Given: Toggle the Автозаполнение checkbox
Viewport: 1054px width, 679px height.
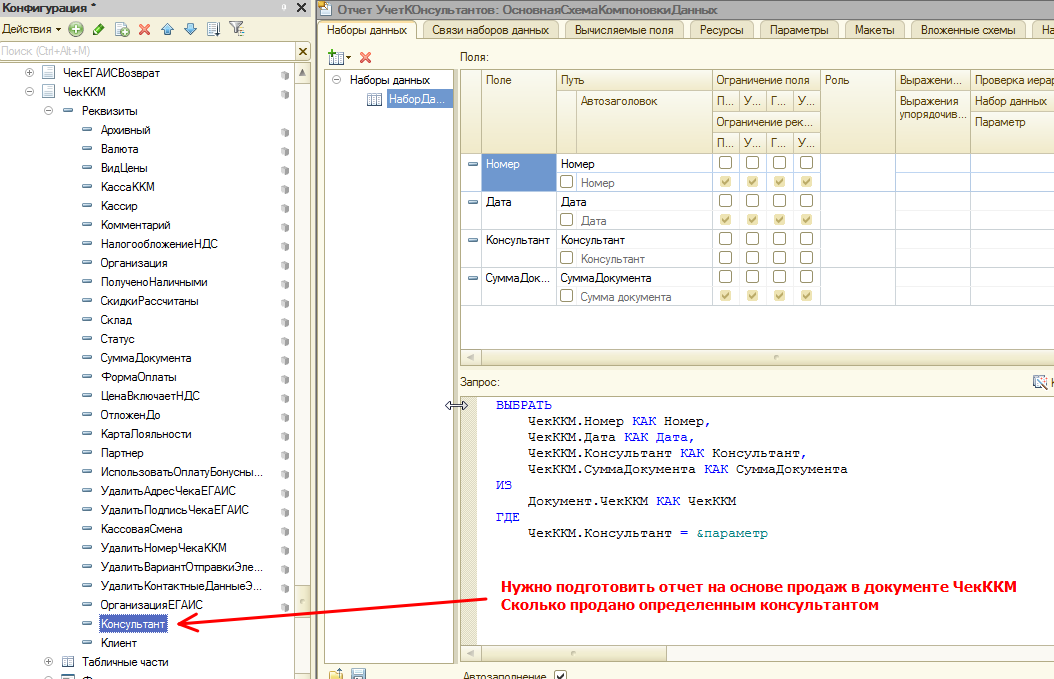Looking at the screenshot, I should [x=560, y=675].
